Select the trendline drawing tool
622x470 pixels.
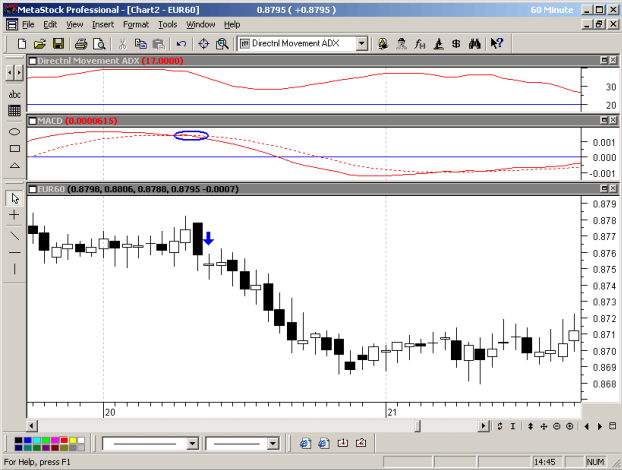click(x=15, y=236)
